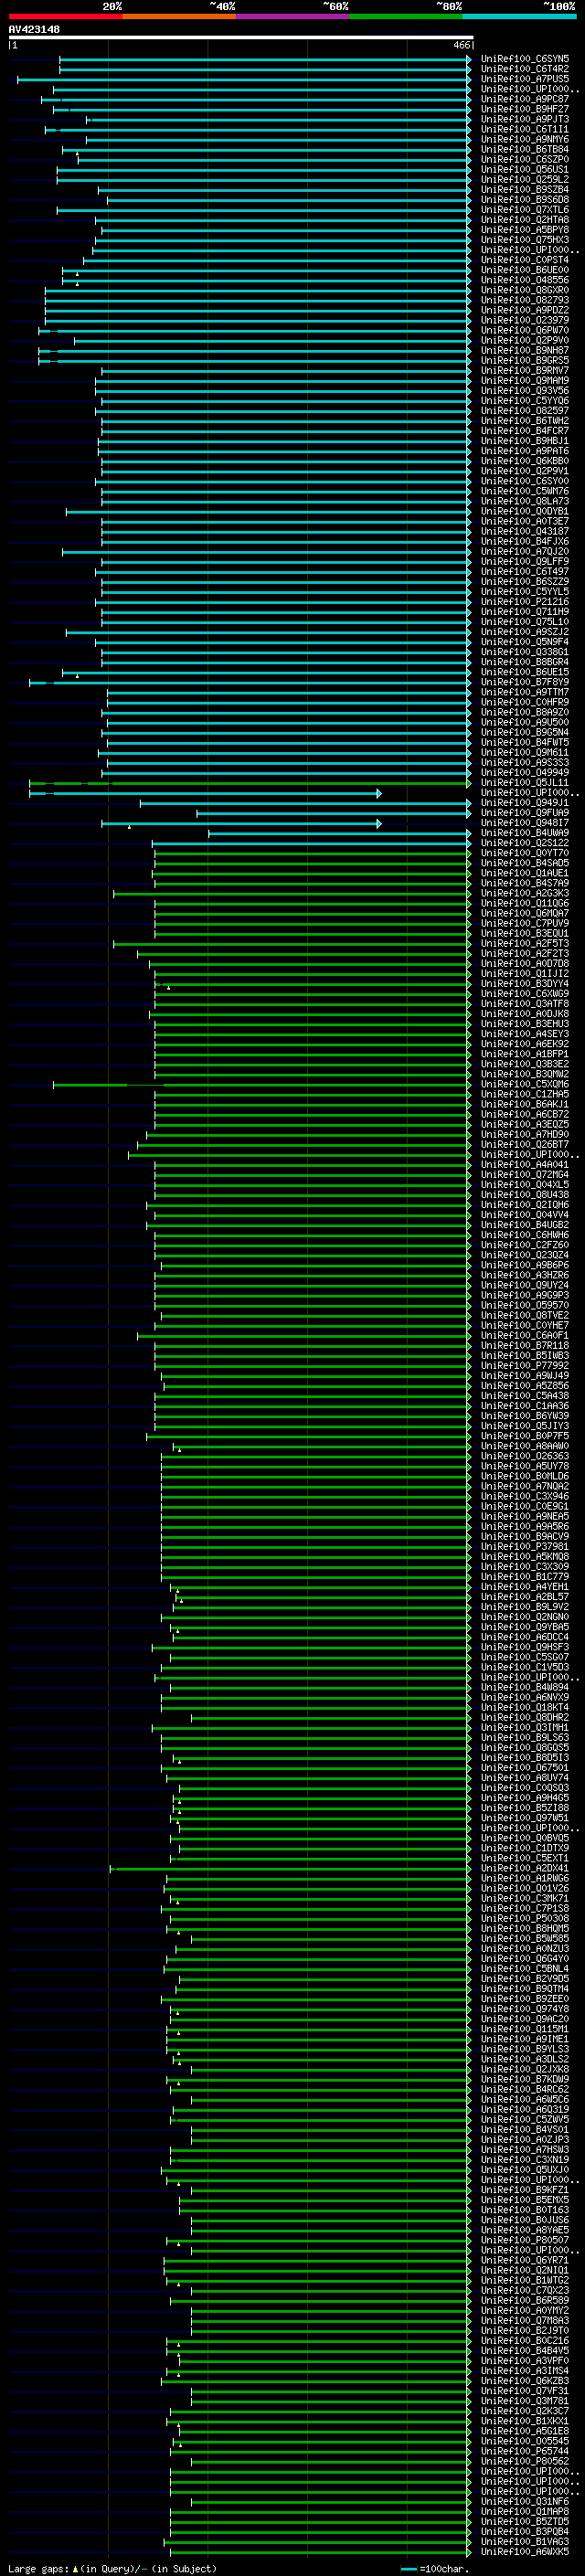585x2576 pixels.
Task: Select the AV423148 query name
Action: pos(34,30)
